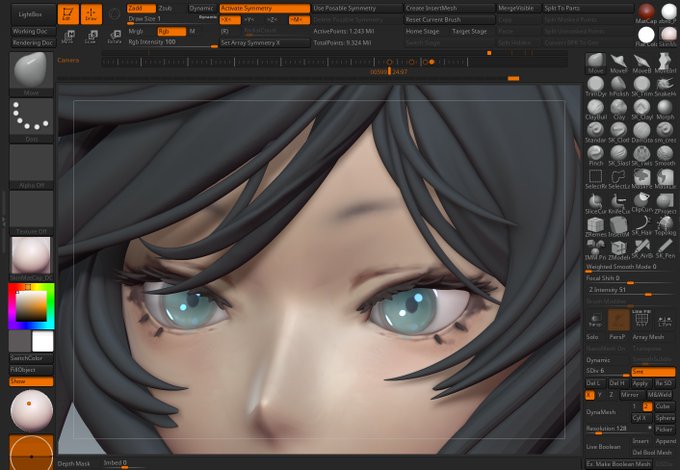680x470 pixels.
Task: Pick the SelectLasso brush
Action: point(618,180)
